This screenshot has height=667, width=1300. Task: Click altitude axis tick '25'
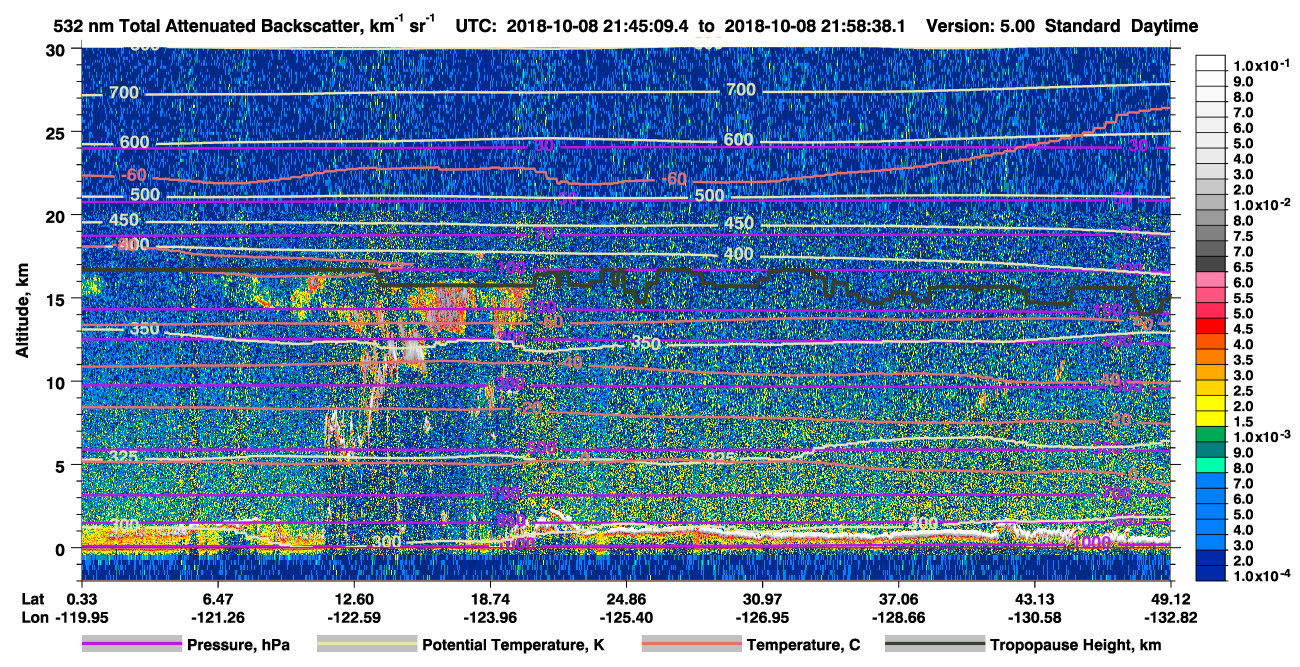coord(58,132)
